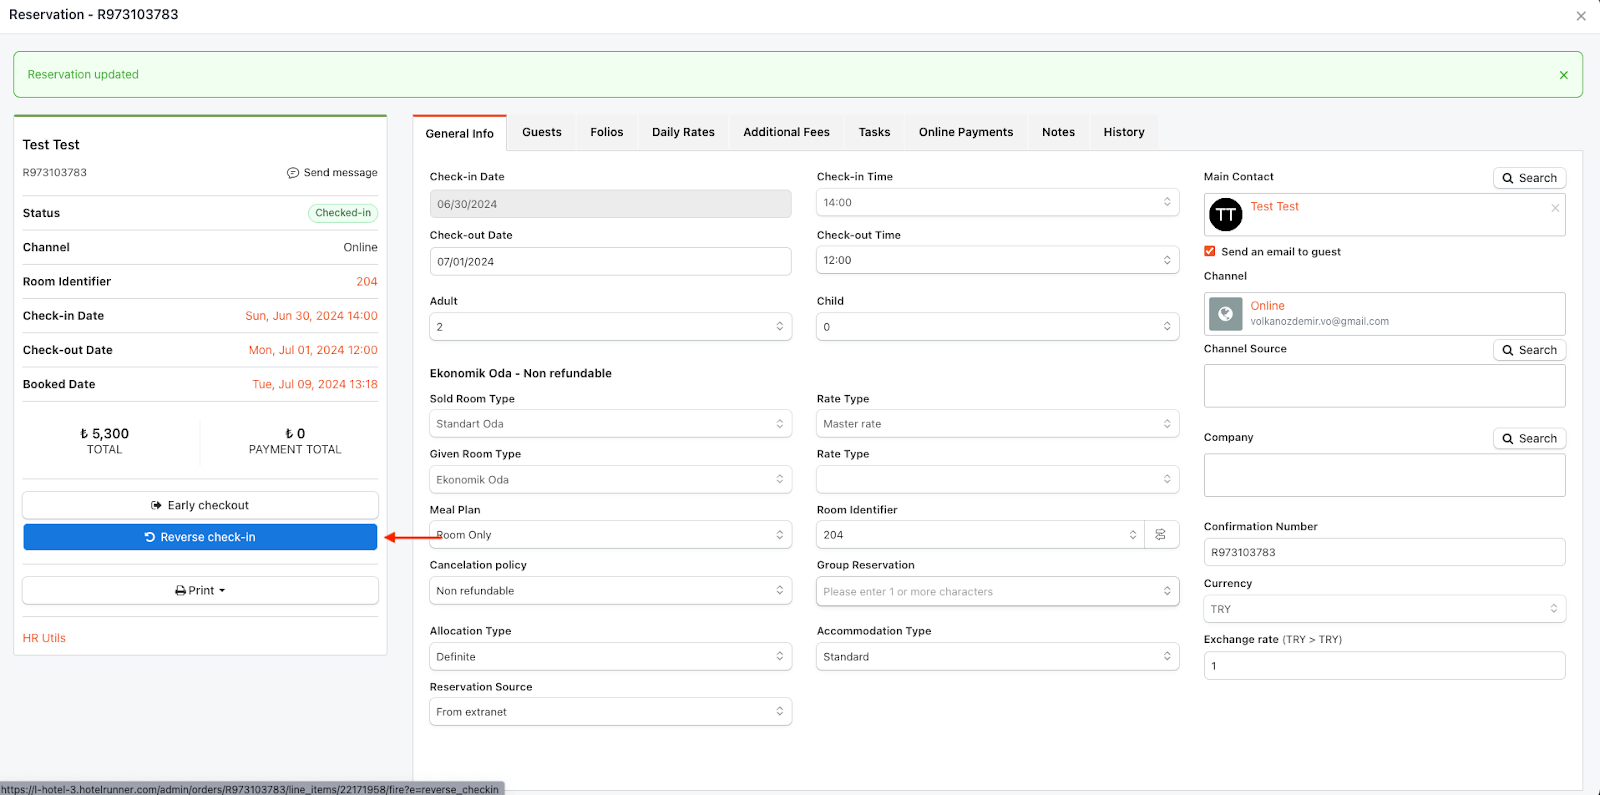Open the Print dropdown menu
The image size is (1600, 795).
[200, 591]
